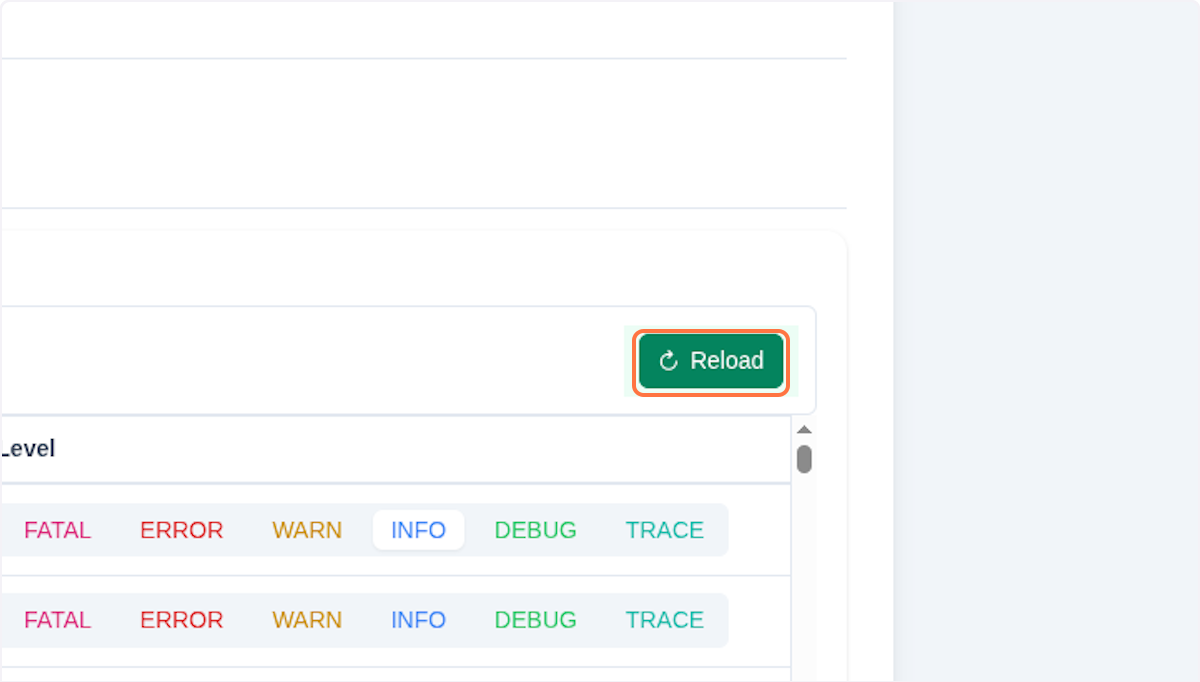Click the partially visible third log row

(400, 675)
